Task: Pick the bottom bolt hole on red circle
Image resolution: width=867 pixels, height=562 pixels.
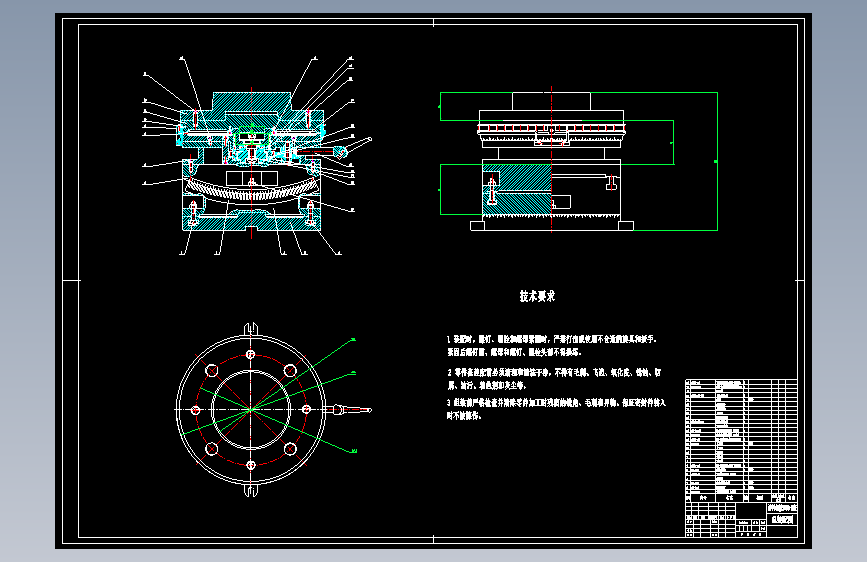Action: tap(251, 465)
